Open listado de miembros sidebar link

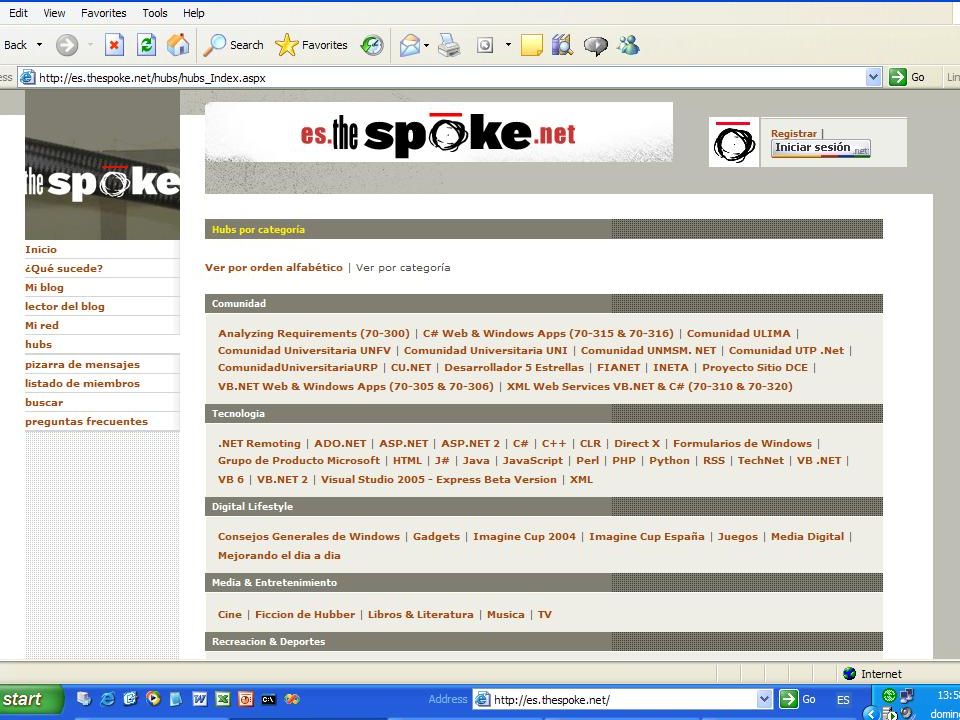coord(82,383)
